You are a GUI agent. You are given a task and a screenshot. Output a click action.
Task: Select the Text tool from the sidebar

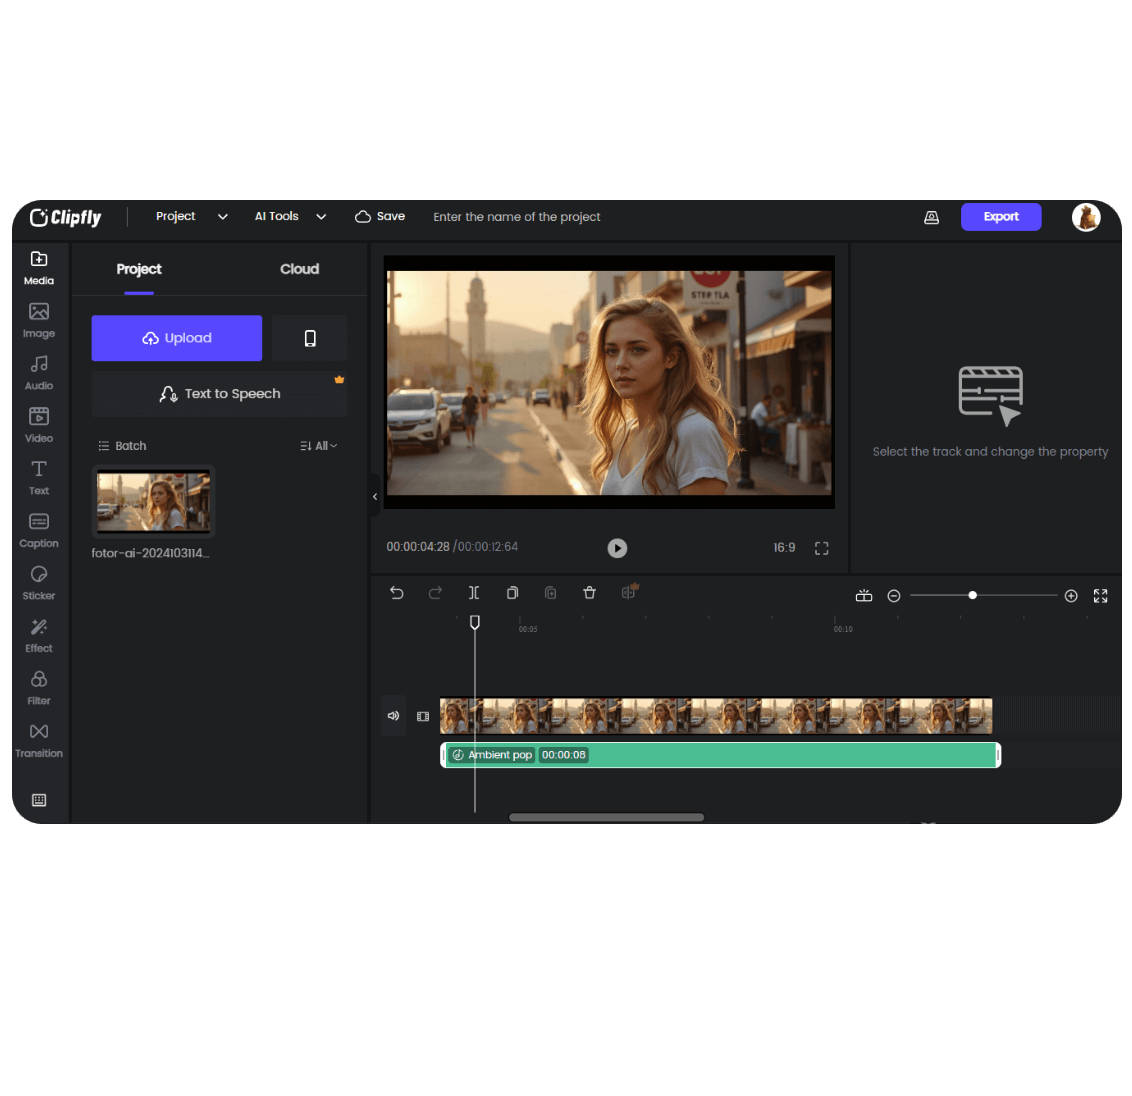click(x=38, y=476)
